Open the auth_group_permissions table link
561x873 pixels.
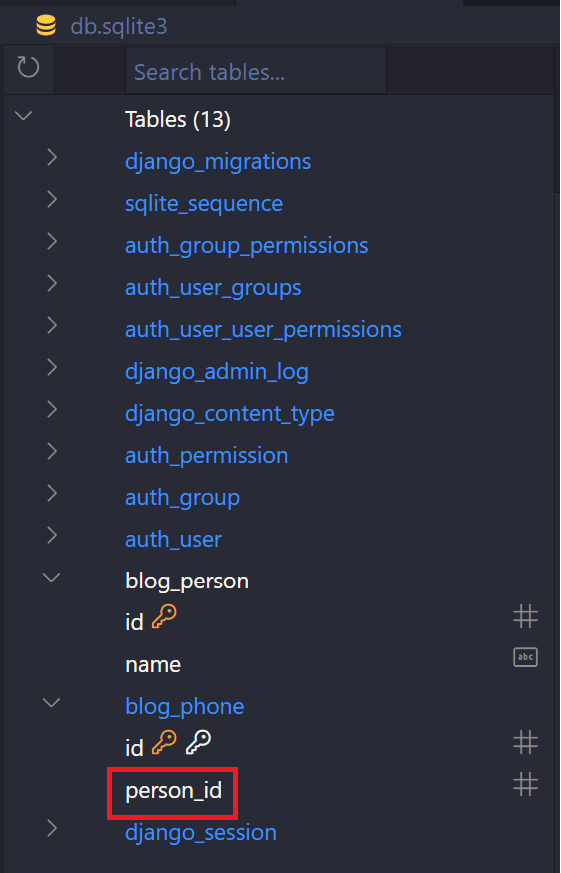click(x=247, y=246)
